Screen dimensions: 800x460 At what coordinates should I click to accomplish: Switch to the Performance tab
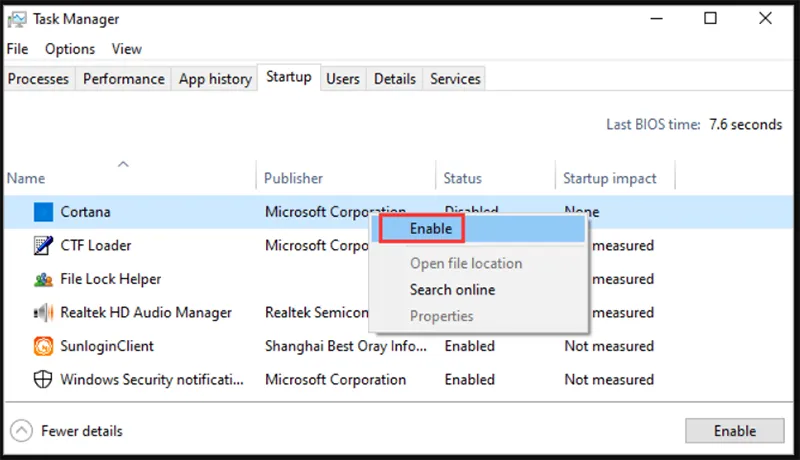coord(124,79)
